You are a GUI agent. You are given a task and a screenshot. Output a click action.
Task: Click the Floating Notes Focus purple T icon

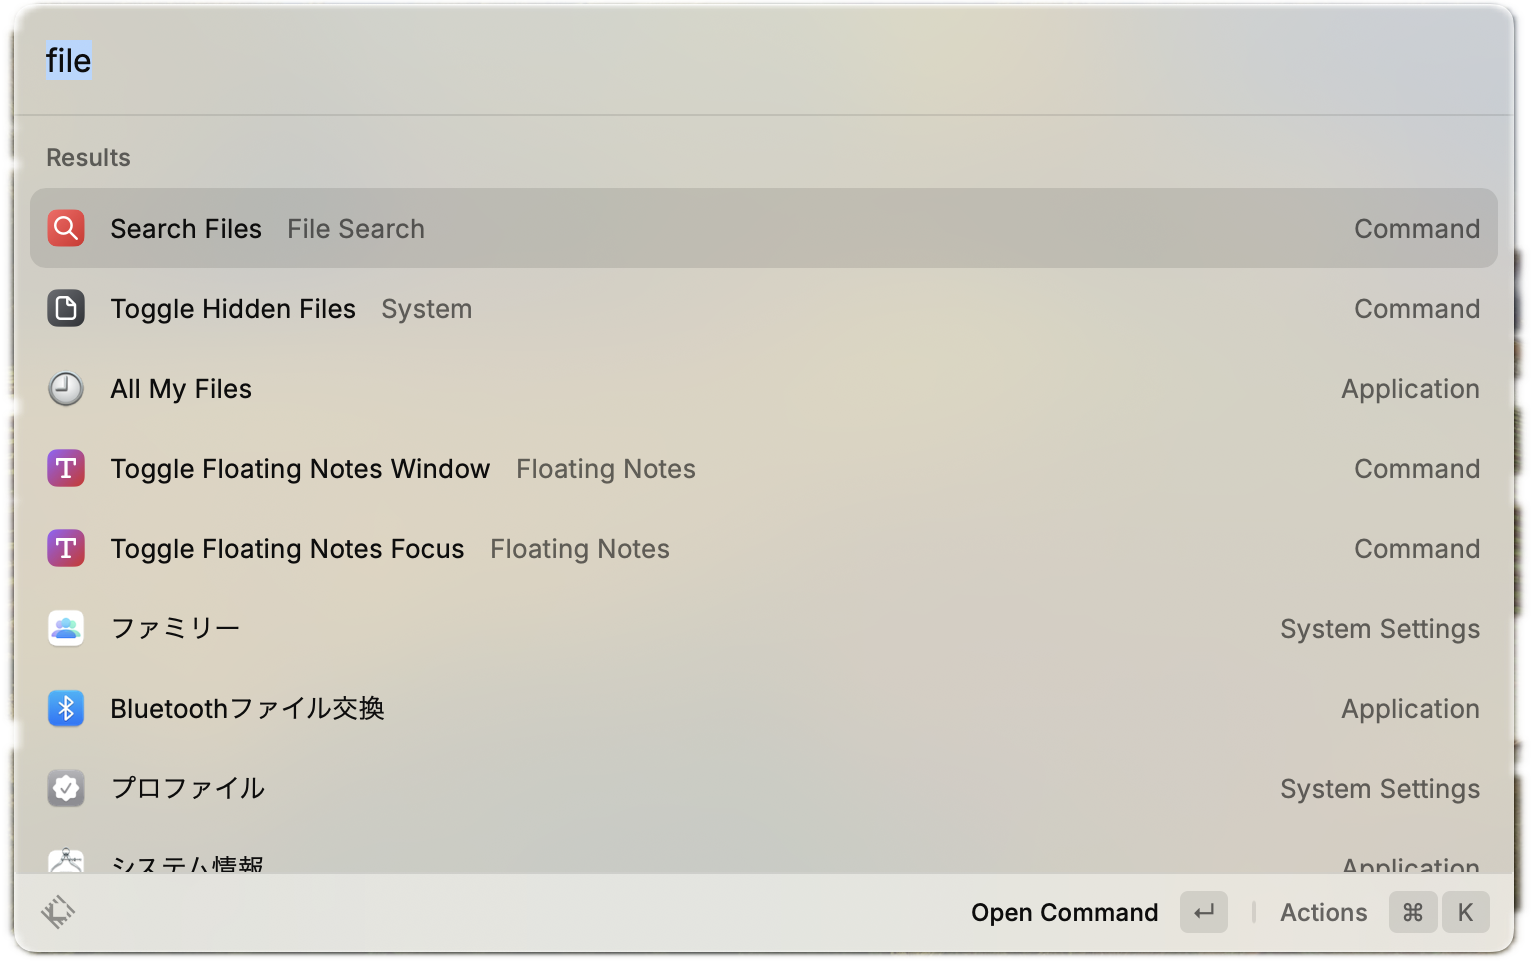(66, 548)
